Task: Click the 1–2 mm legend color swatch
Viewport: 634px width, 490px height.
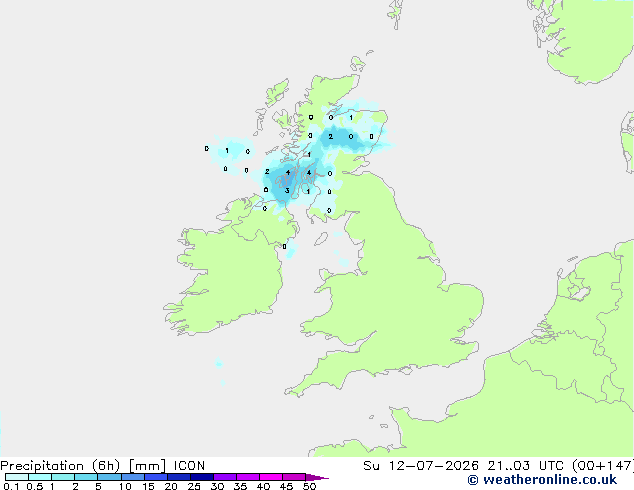Action: tap(63, 477)
